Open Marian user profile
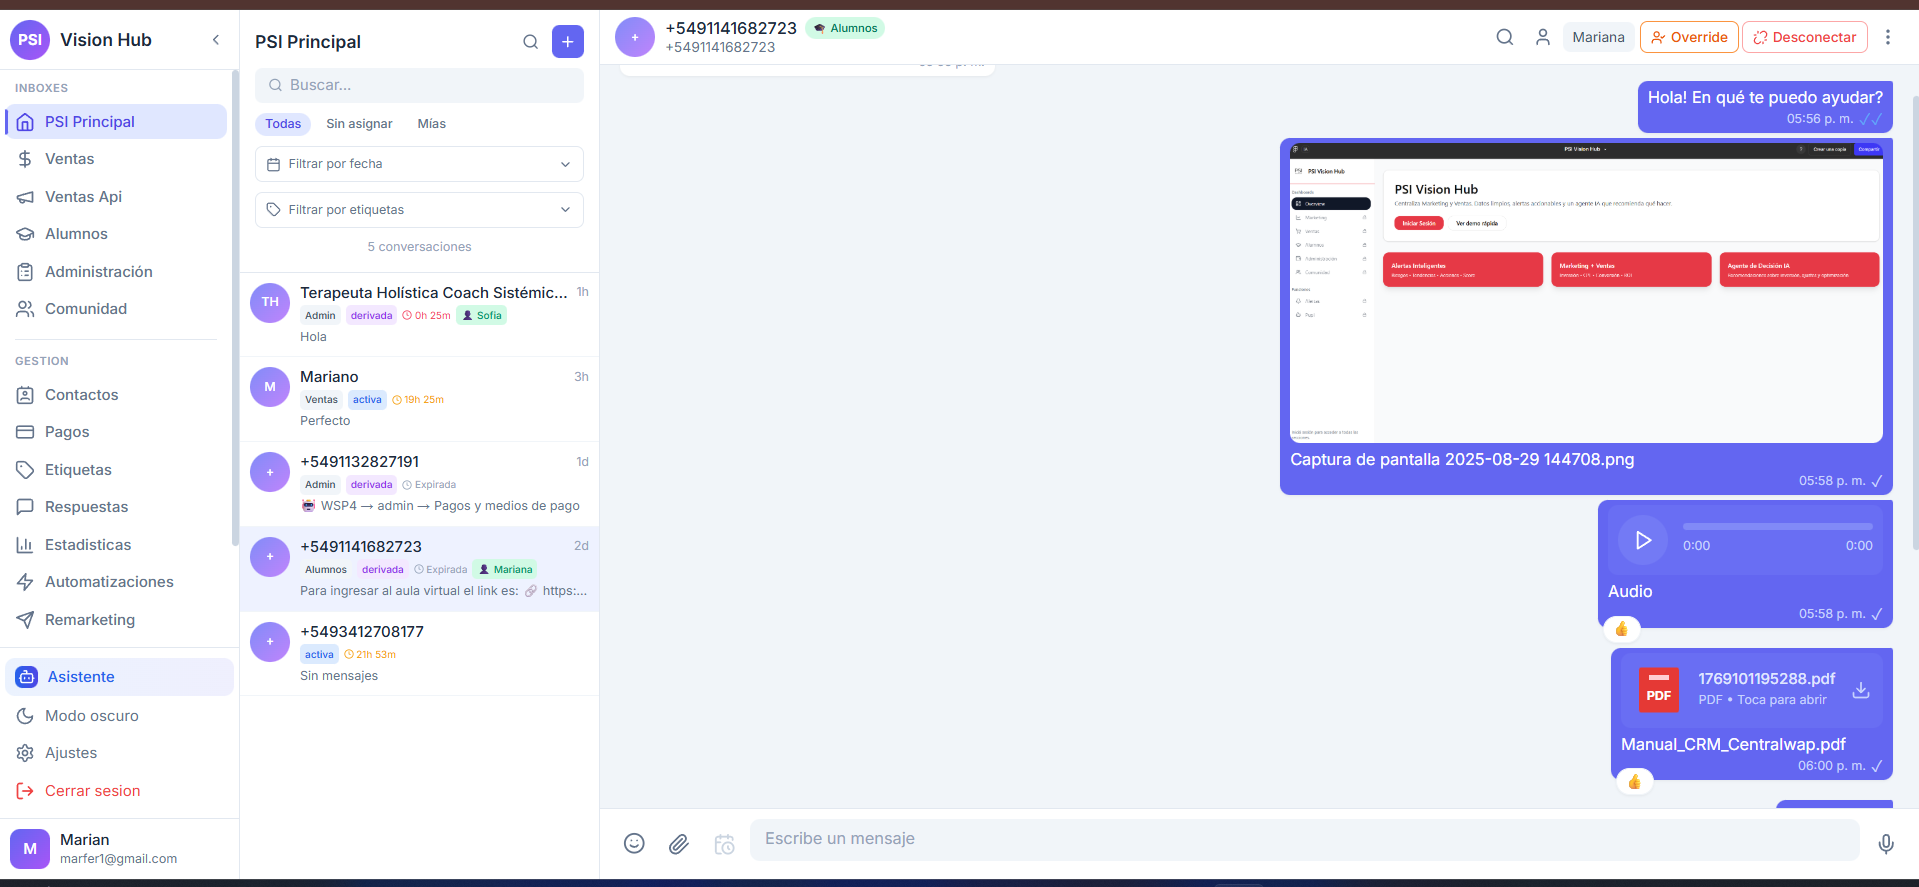This screenshot has width=1919, height=887. pos(119,849)
